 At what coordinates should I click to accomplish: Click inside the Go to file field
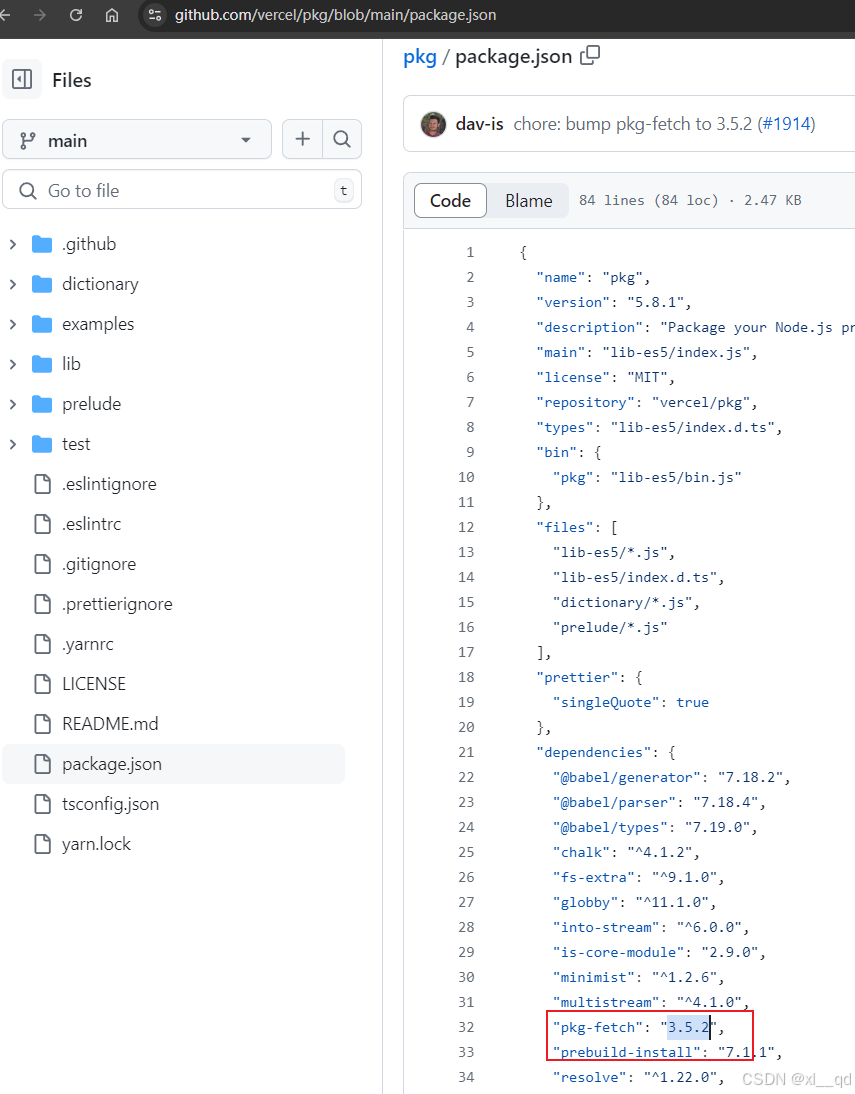[x=182, y=190]
